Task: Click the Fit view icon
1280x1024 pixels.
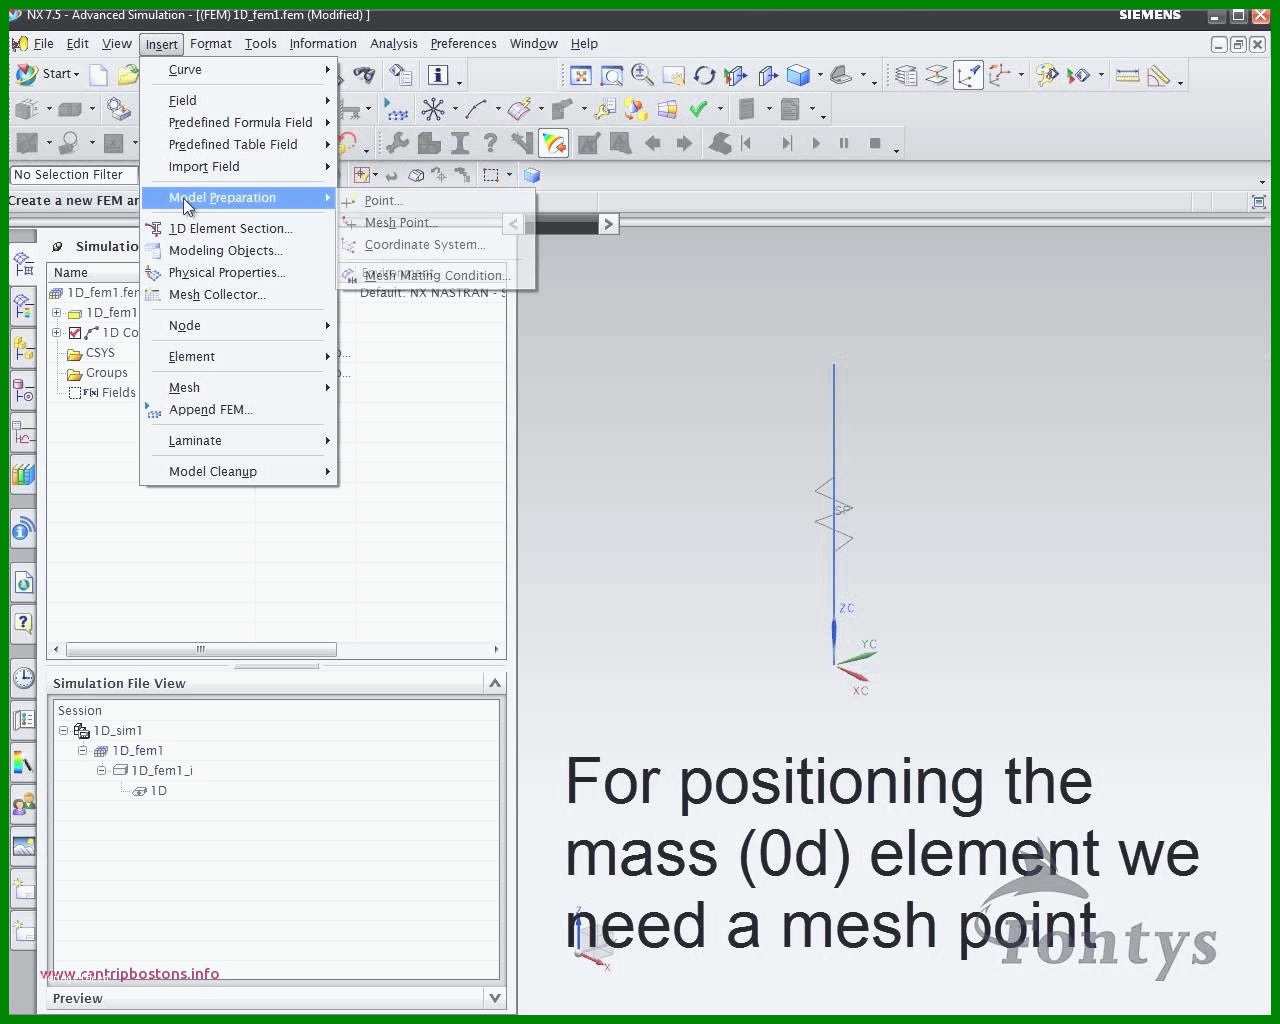Action: [x=581, y=75]
